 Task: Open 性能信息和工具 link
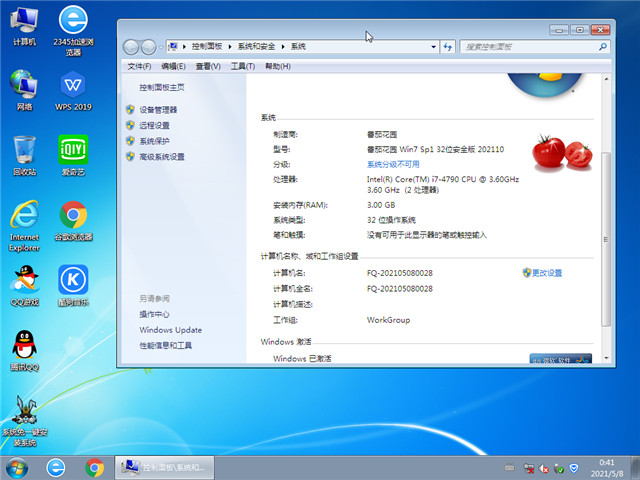tap(166, 346)
